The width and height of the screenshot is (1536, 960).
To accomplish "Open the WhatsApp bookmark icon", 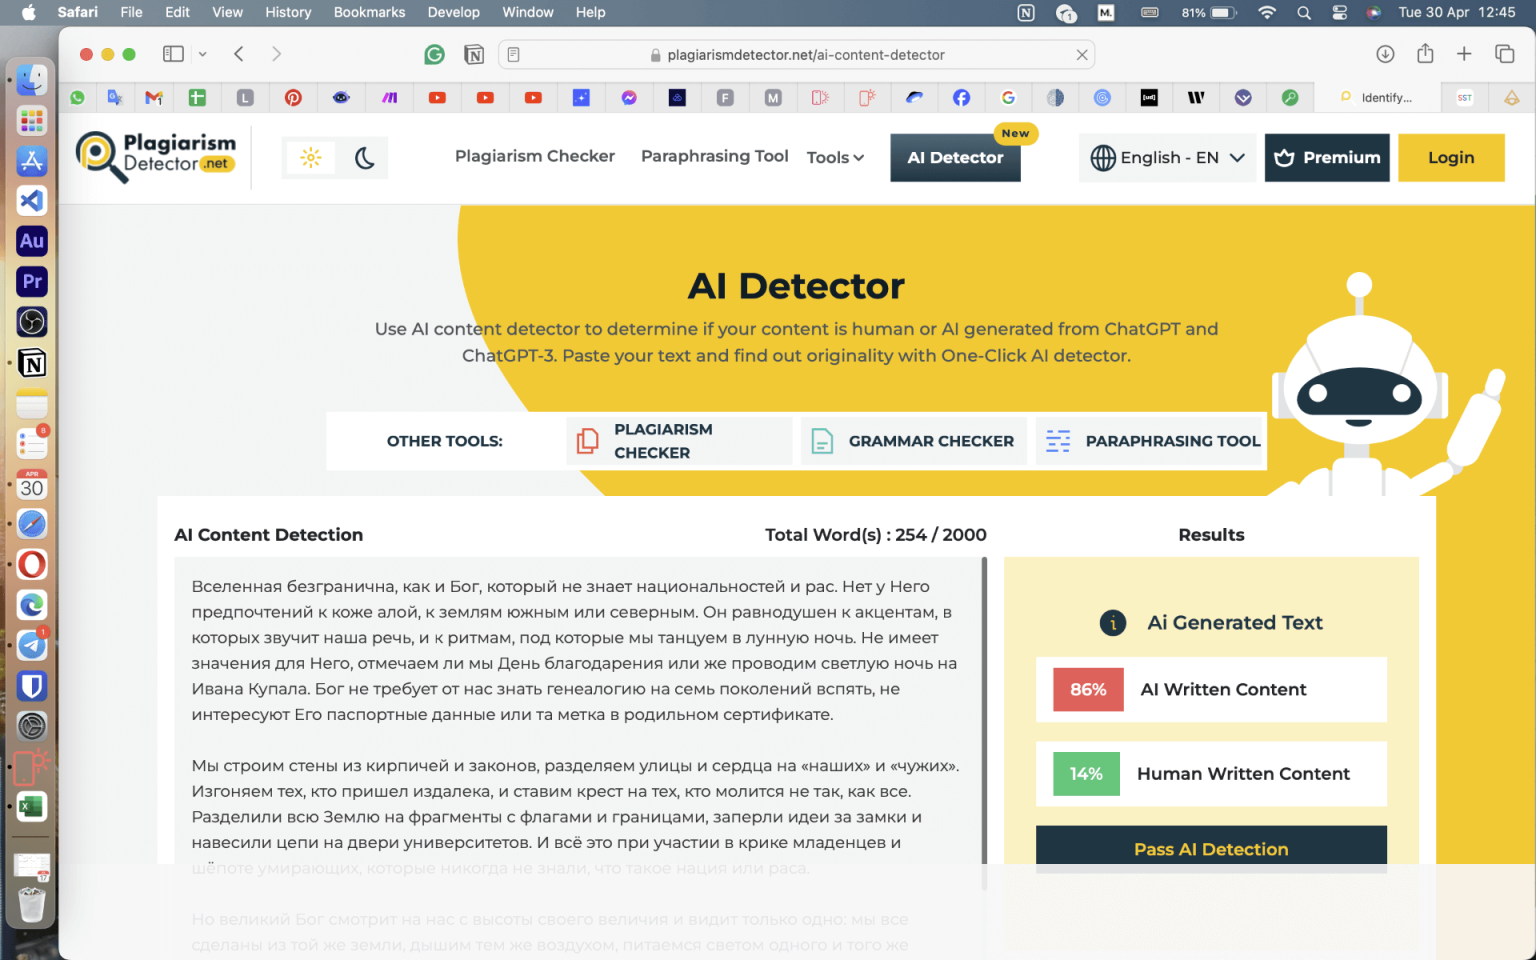I will click(x=77, y=97).
